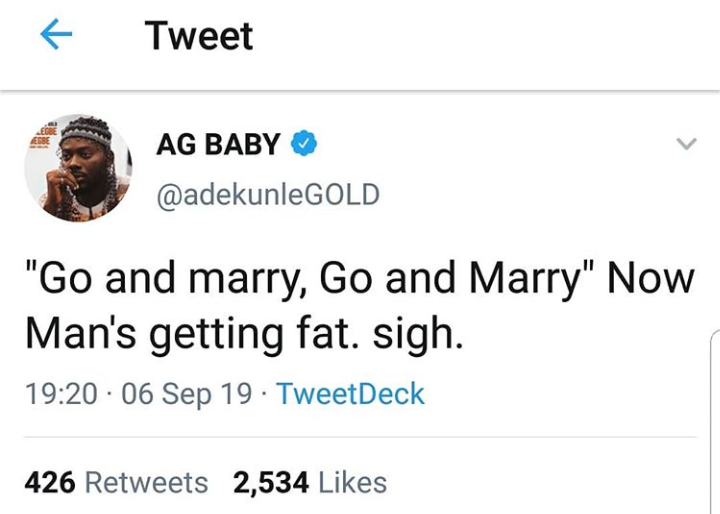Click the 426 retweet count number
Image resolution: width=720 pixels, height=514 pixels.
coord(50,482)
